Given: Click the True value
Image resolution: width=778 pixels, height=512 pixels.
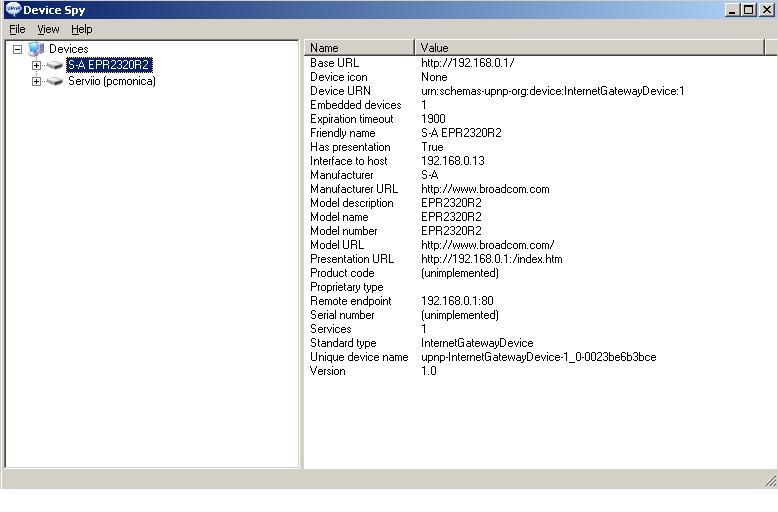Looking at the screenshot, I should click(432, 147).
